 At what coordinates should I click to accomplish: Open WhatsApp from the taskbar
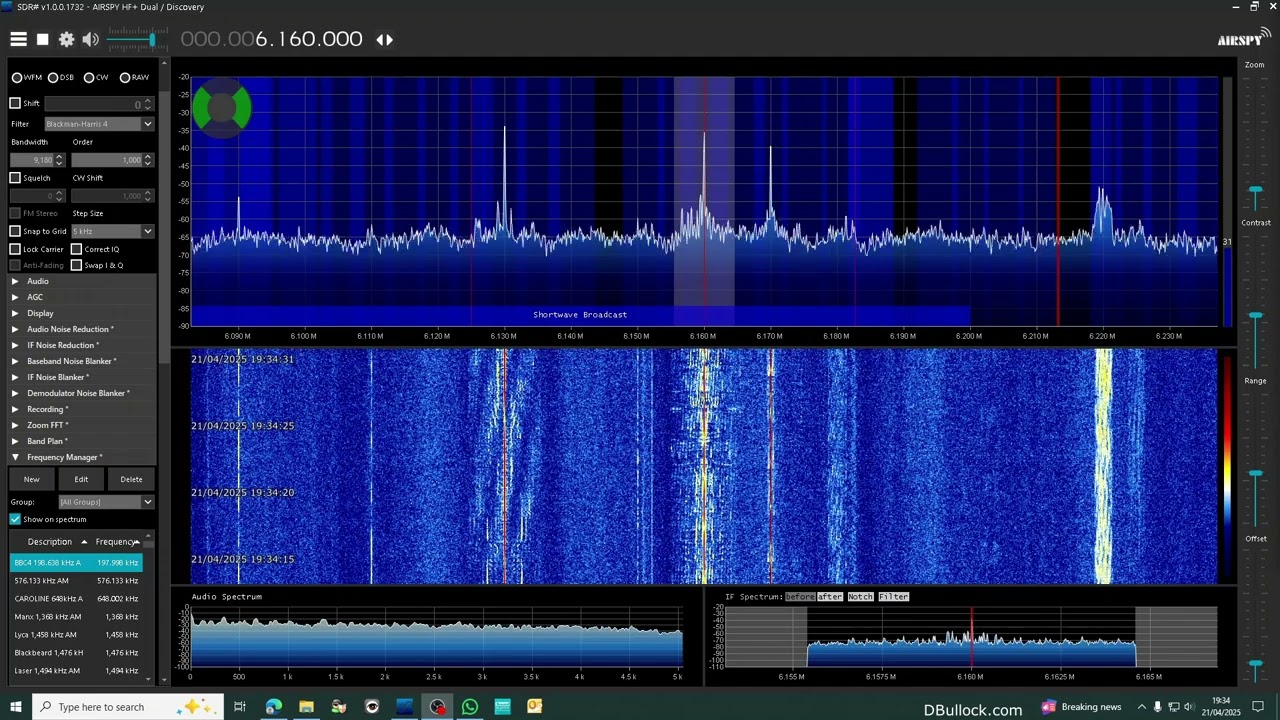(x=469, y=707)
